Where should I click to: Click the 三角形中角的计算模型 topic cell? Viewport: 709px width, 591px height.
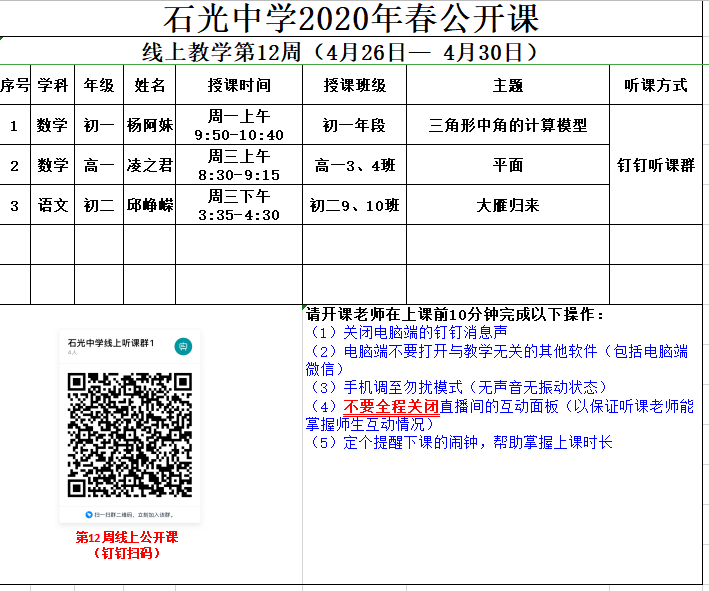tap(507, 126)
